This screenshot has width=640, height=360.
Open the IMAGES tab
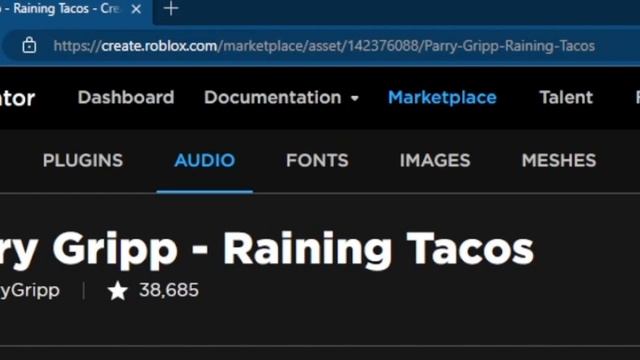(x=435, y=160)
